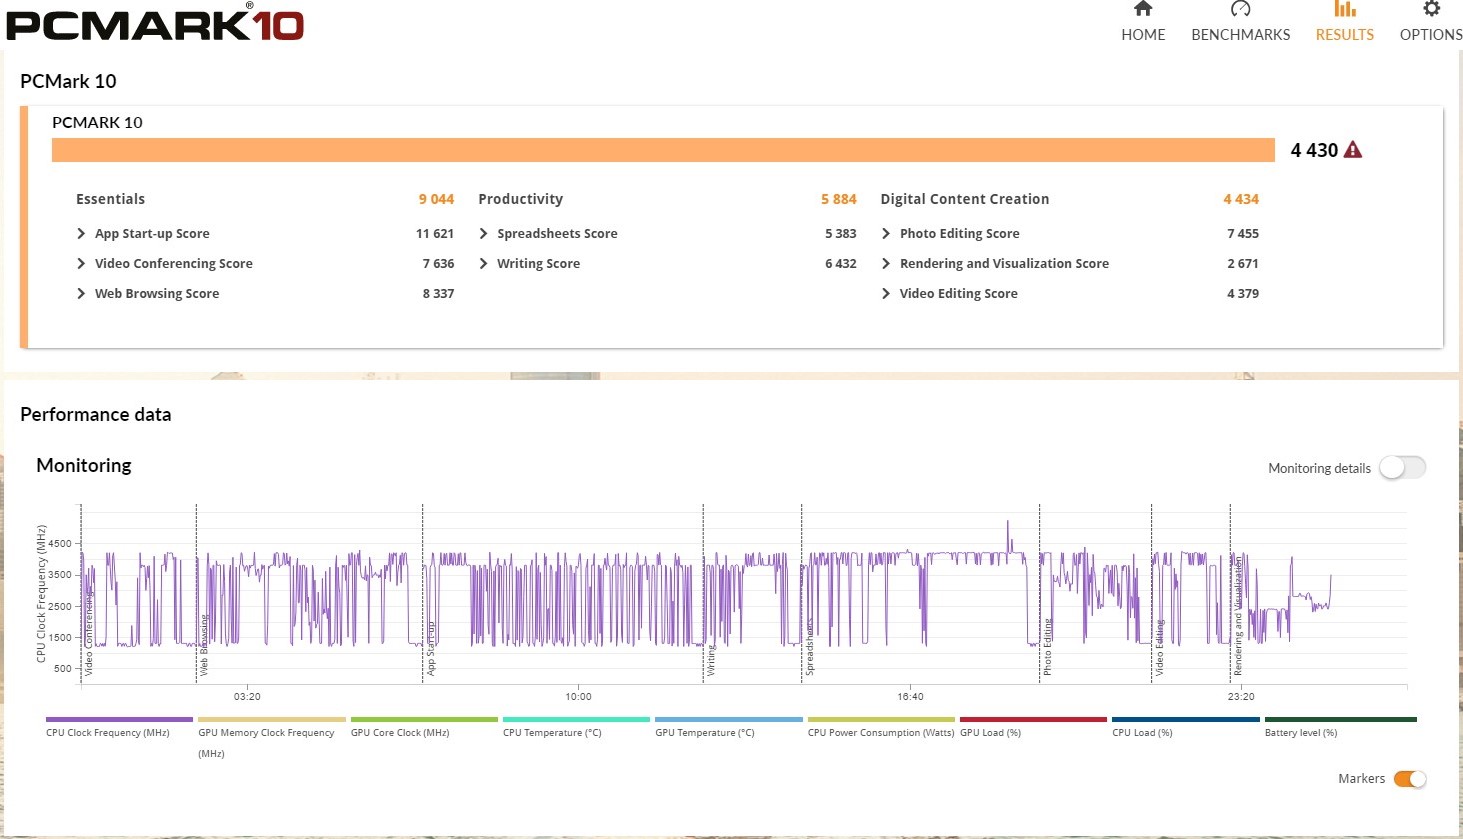
Task: Click the Digital Content Creation heading
Action: 965,199
